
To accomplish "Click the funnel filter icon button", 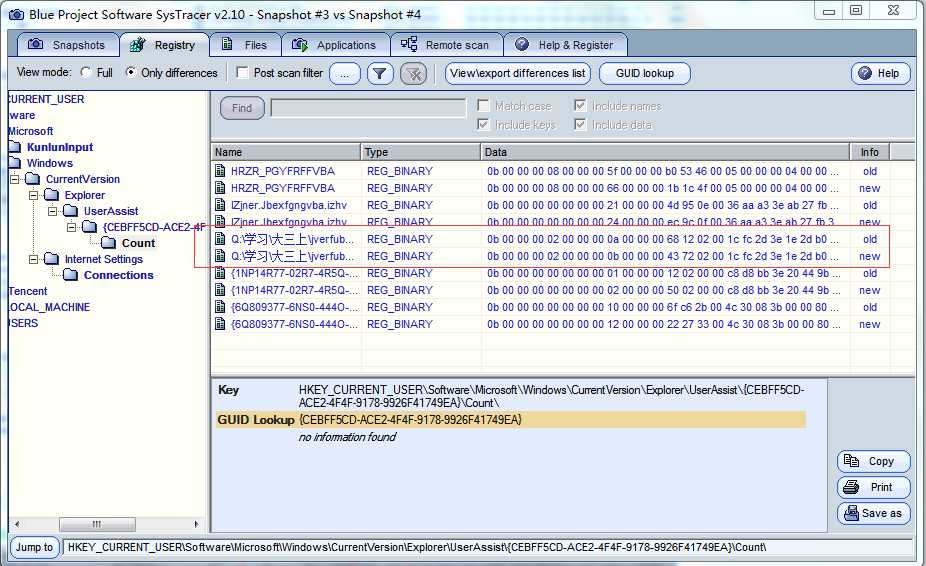I will (380, 73).
